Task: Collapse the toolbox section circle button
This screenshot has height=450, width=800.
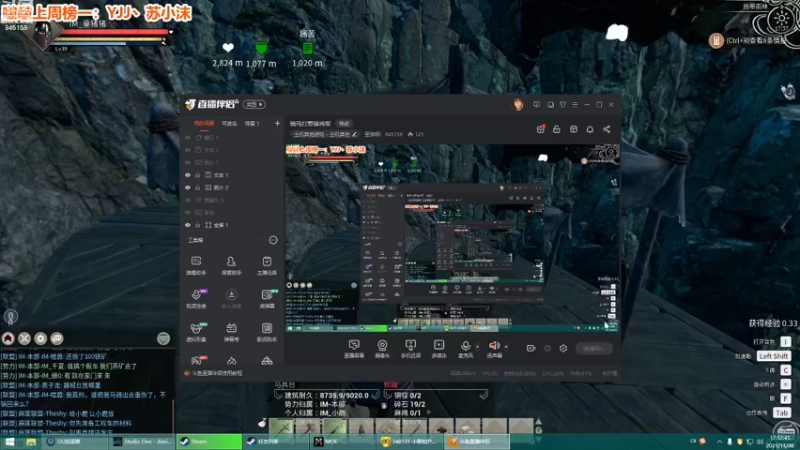Action: 273,240
